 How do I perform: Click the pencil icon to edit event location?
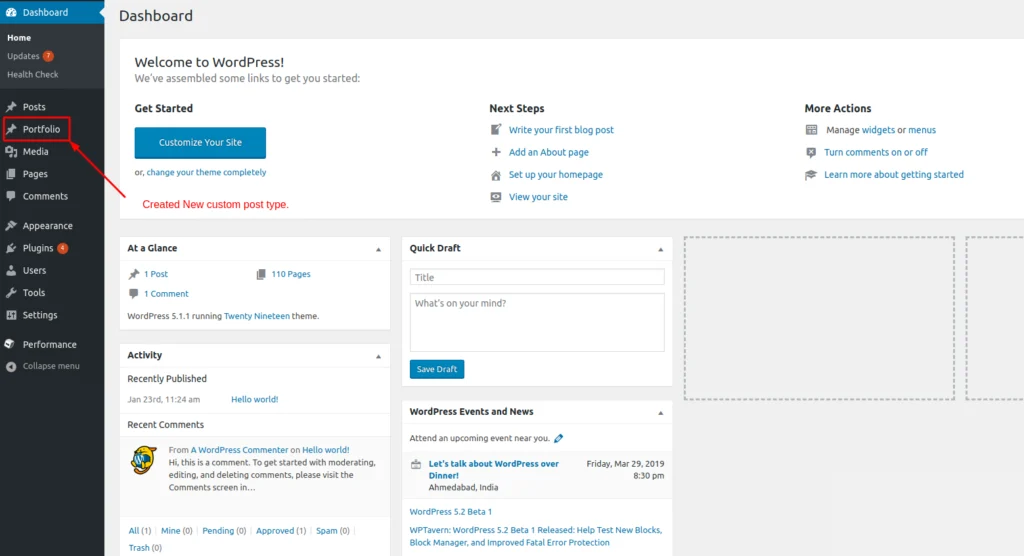558,438
